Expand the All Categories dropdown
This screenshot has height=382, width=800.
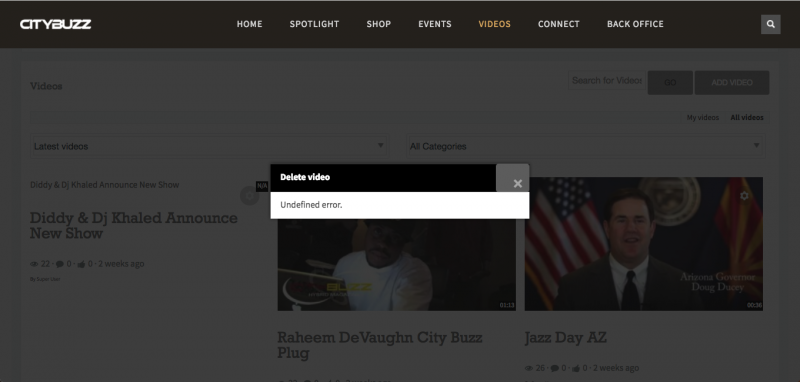[x=586, y=146]
